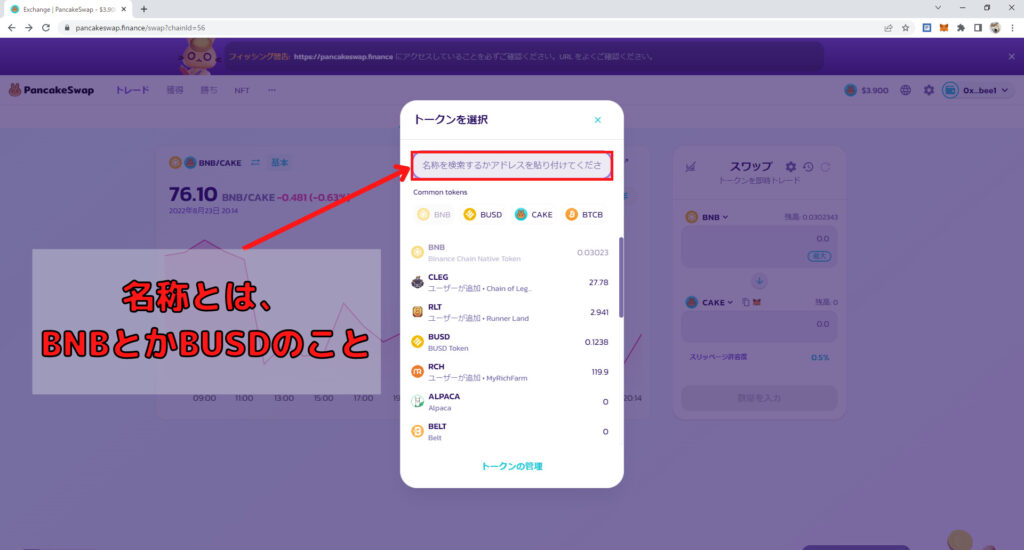
Task: Click the RCH token icon
Action: pyautogui.click(x=417, y=372)
